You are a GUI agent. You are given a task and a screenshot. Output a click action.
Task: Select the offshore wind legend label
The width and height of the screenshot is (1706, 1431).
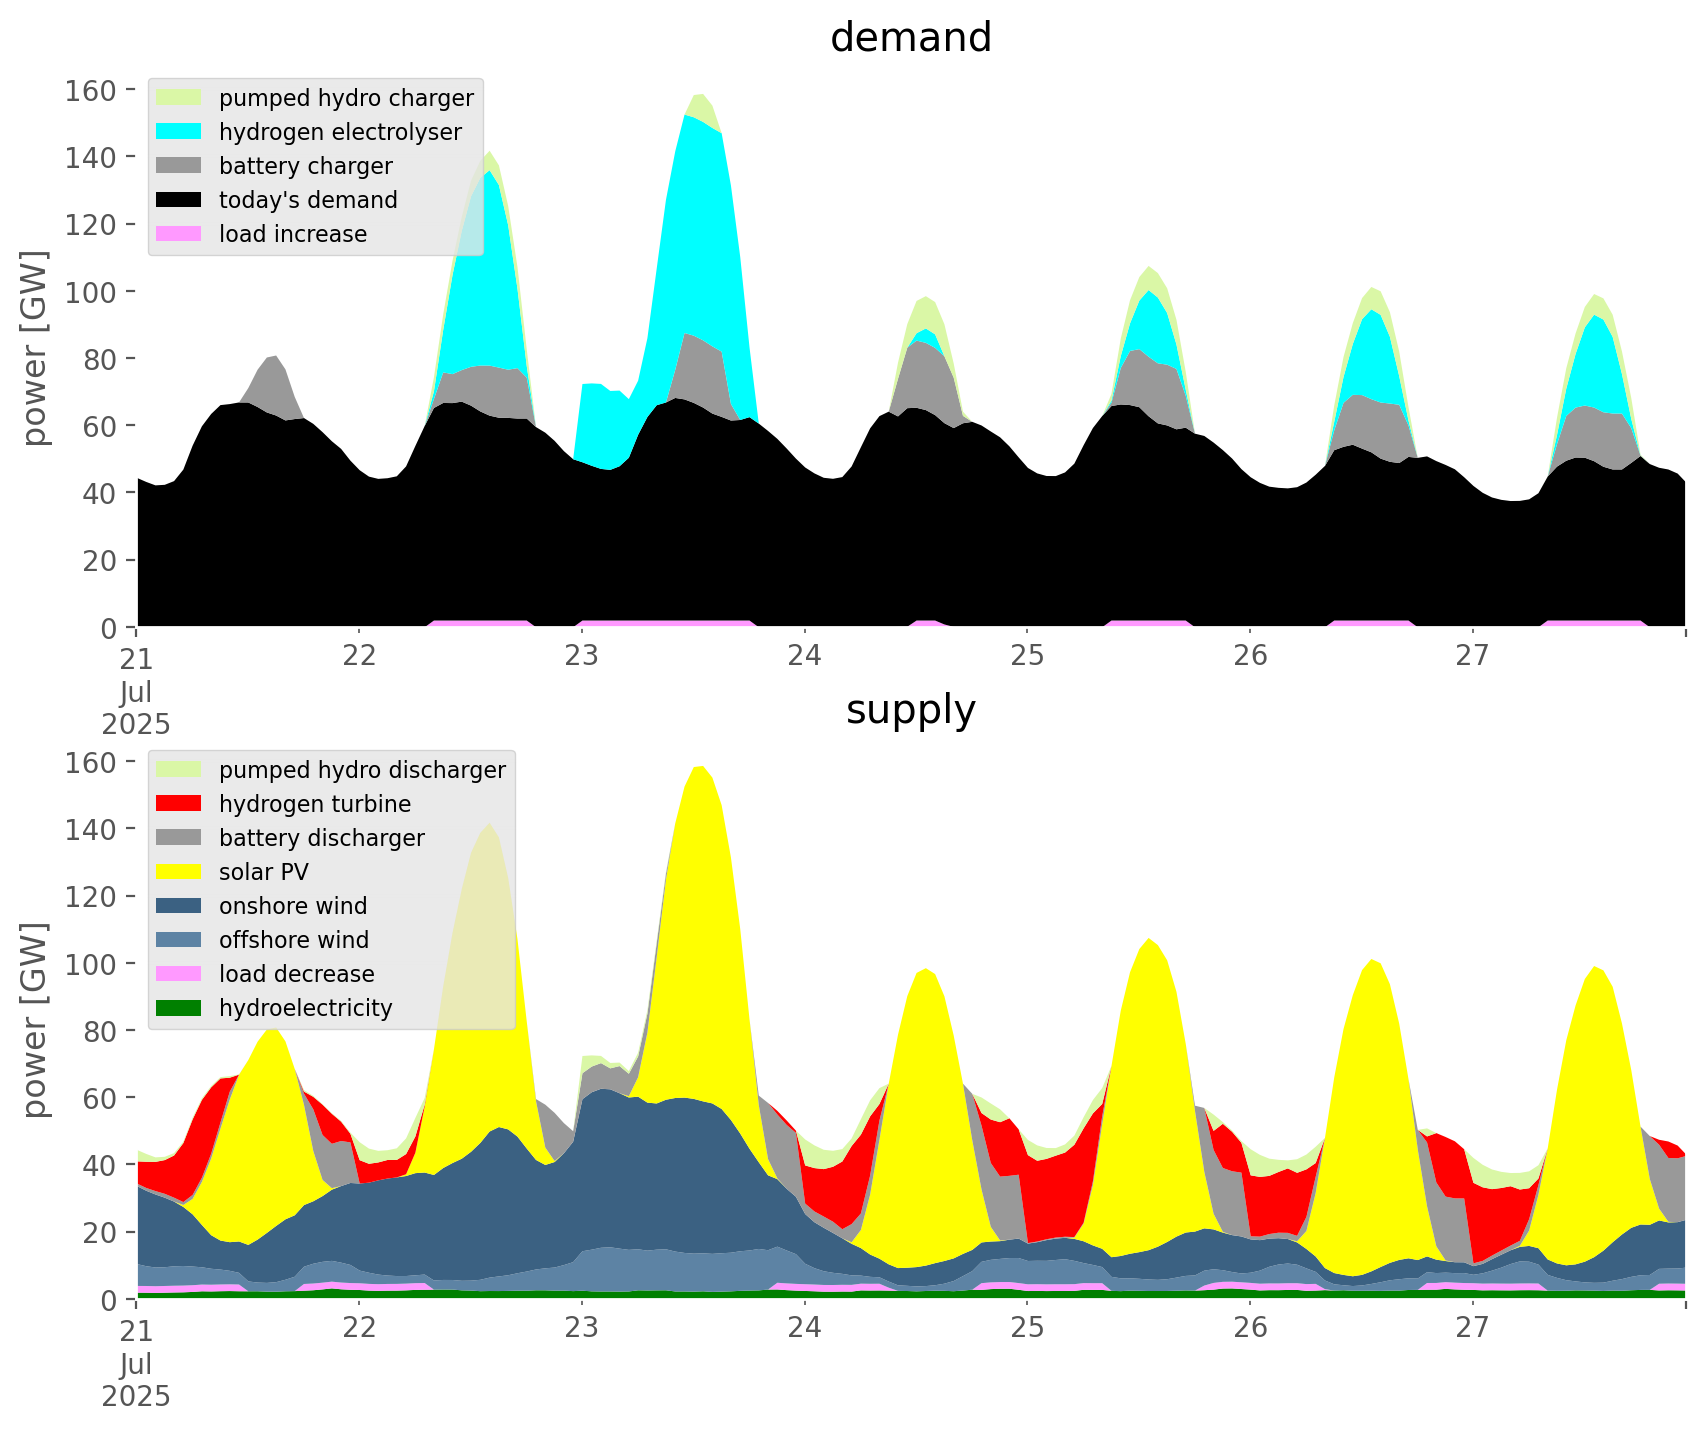(x=294, y=940)
